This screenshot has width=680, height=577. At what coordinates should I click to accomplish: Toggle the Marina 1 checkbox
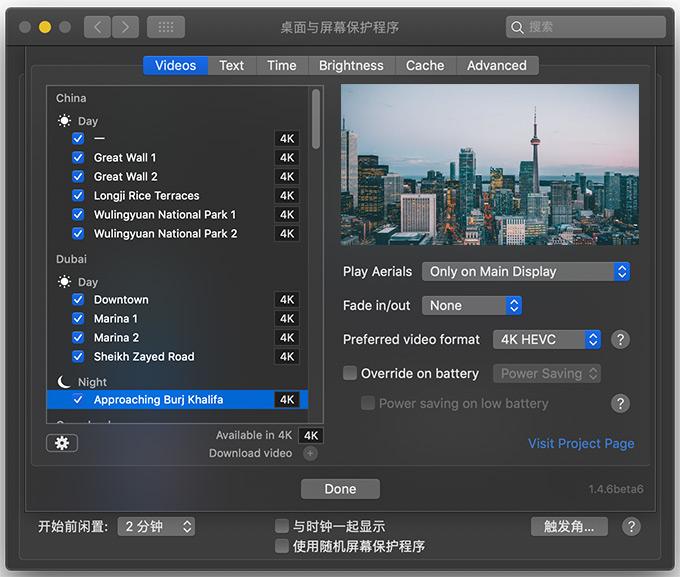pyautogui.click(x=78, y=318)
